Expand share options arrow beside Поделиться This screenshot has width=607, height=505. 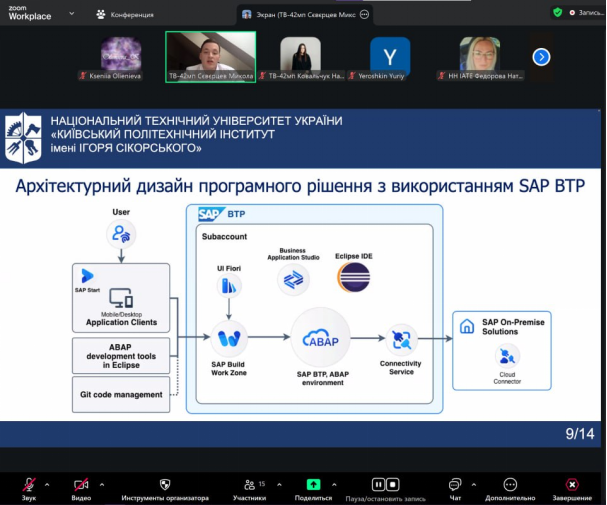[334, 484]
